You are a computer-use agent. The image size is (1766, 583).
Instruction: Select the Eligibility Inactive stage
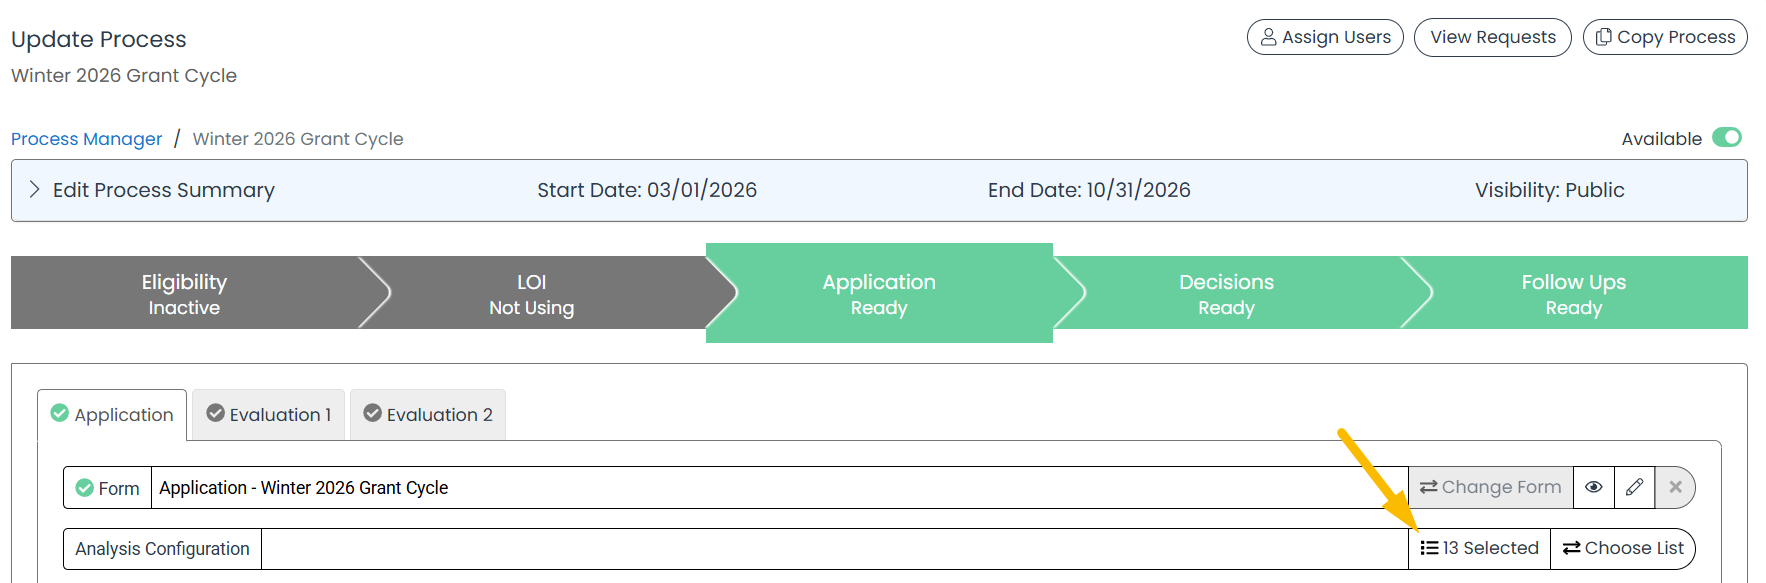(184, 293)
